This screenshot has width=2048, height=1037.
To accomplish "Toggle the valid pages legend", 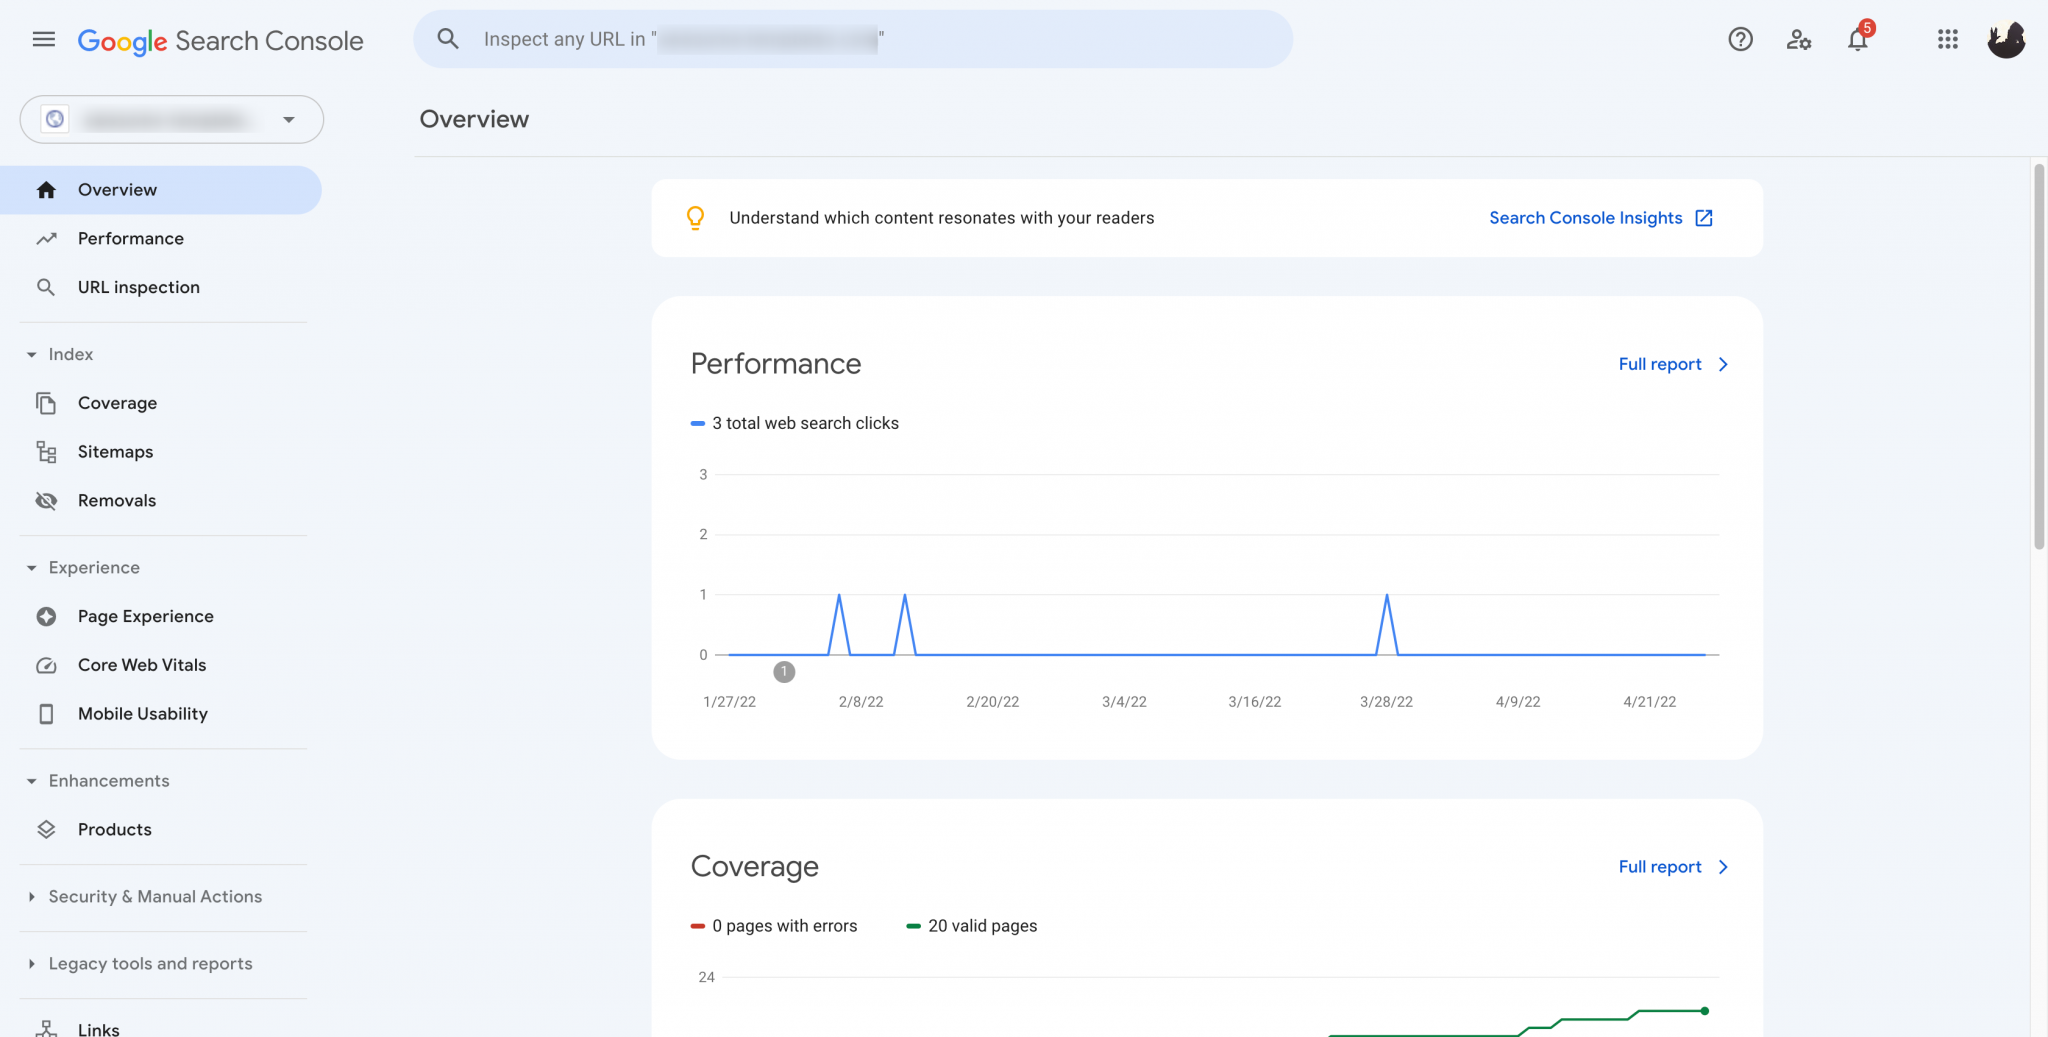I will tap(971, 925).
